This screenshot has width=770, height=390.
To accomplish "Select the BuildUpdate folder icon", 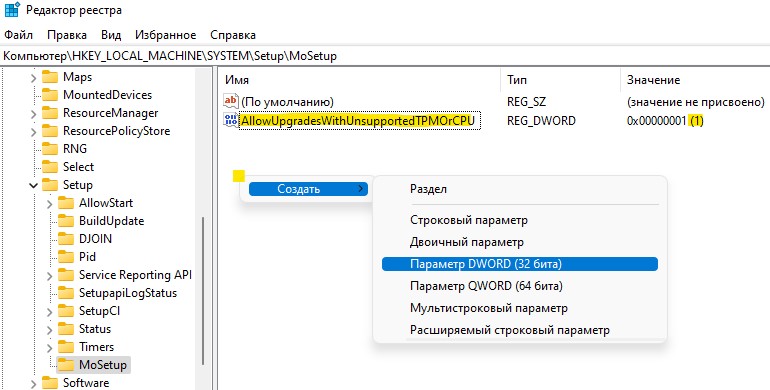I will pyautogui.click(x=66, y=221).
